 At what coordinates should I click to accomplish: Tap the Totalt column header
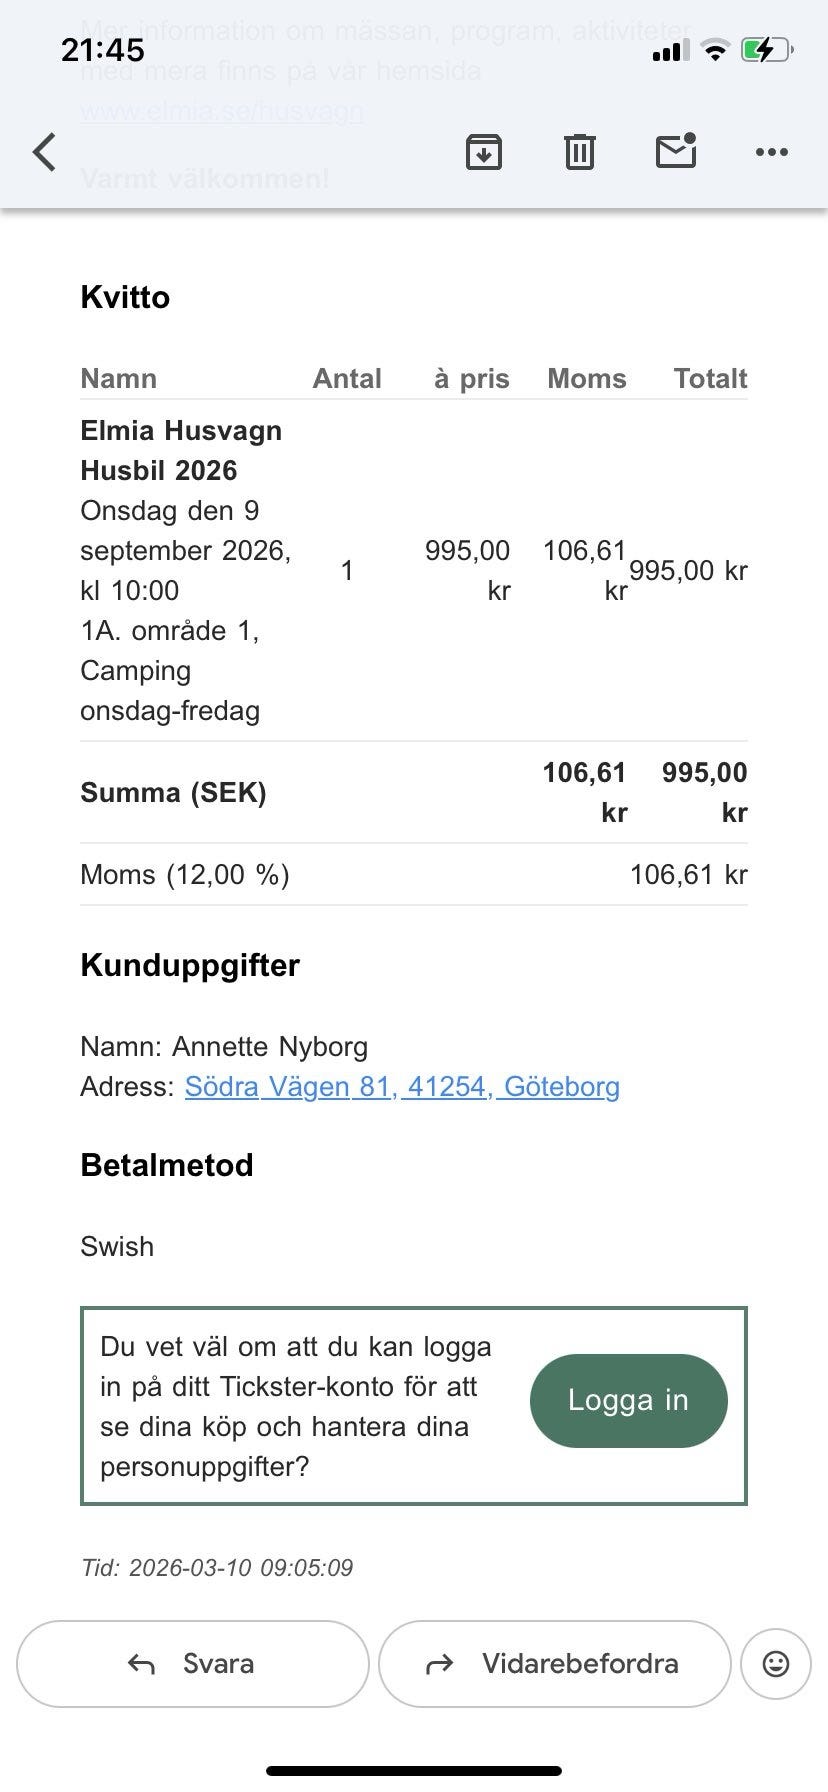[x=710, y=379]
